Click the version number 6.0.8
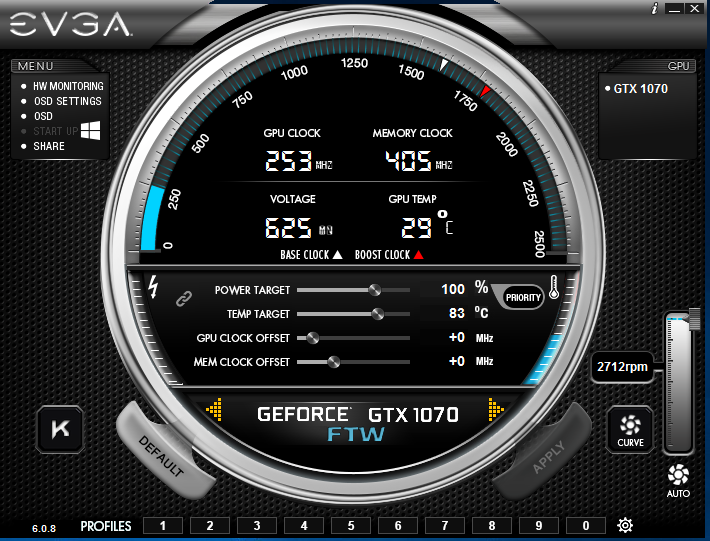710x541 pixels. tap(44, 528)
